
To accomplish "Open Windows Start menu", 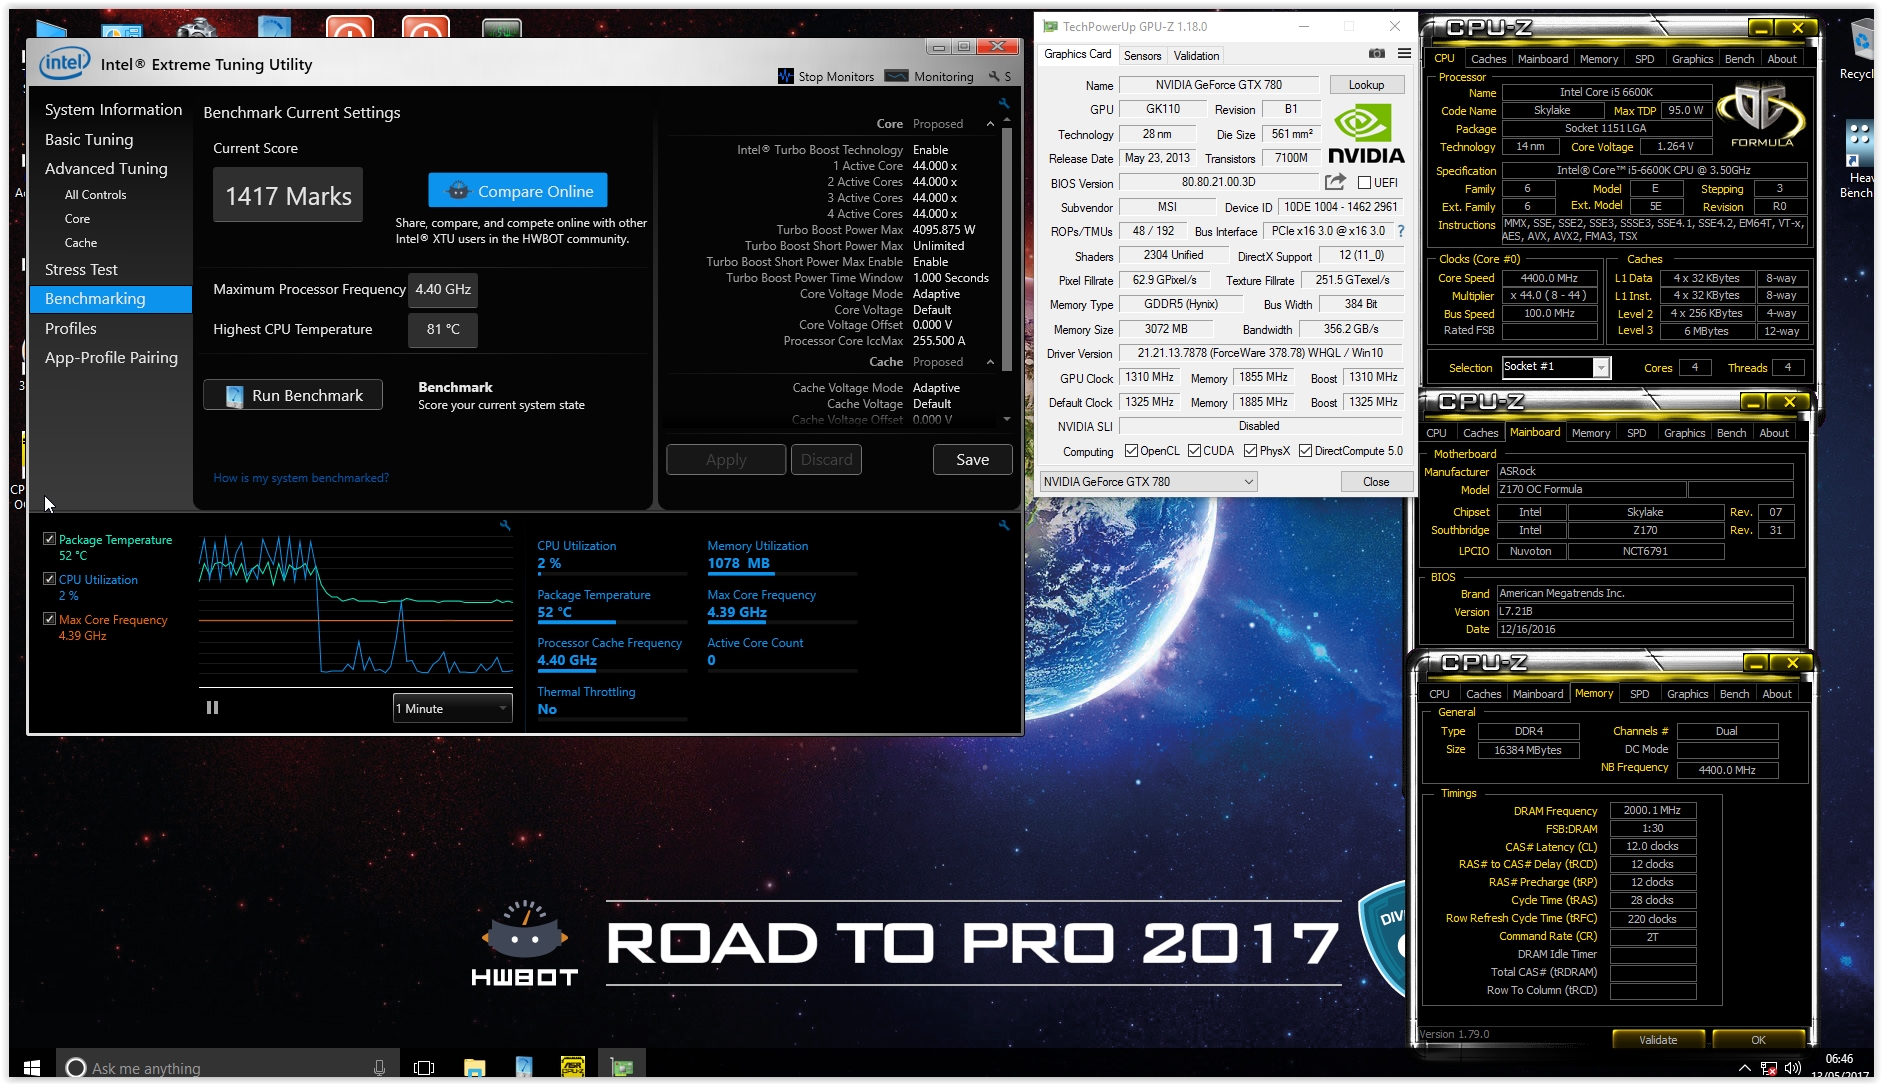I will pos(31,1067).
